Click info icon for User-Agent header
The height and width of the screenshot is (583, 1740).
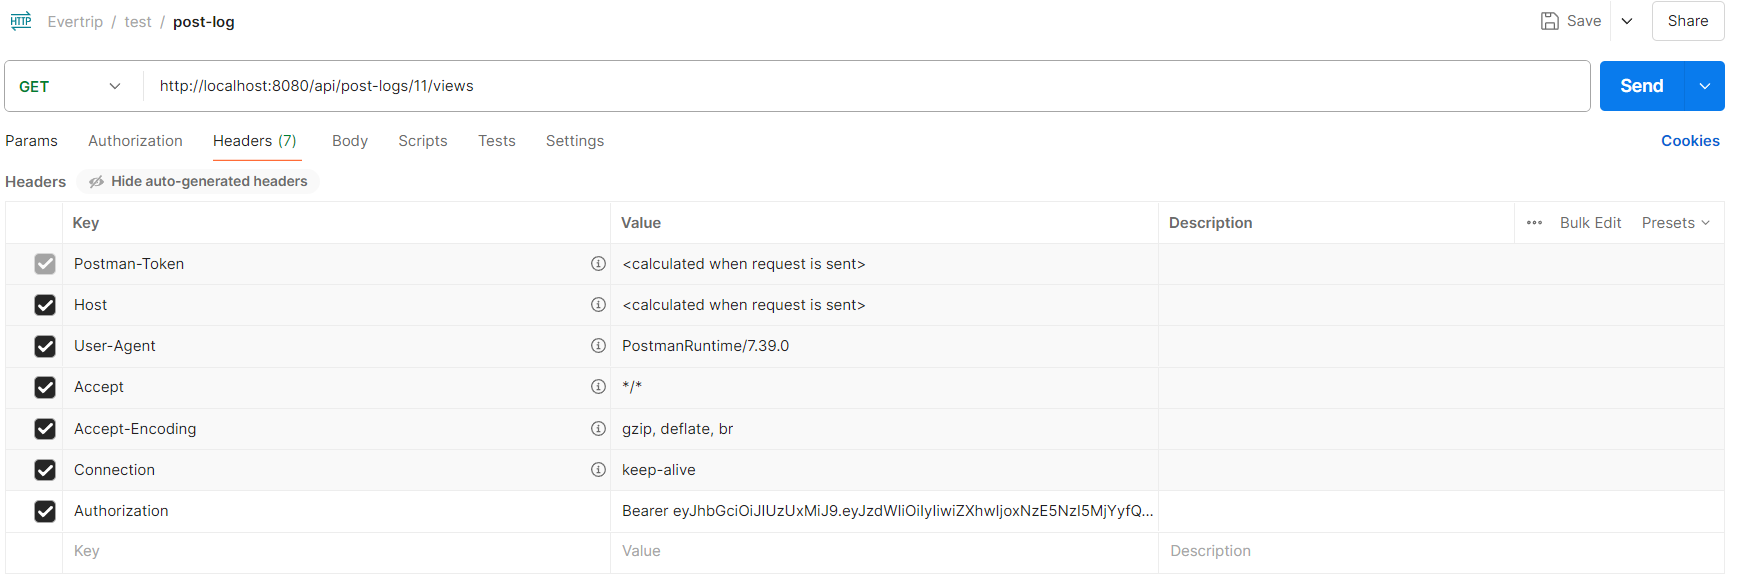click(598, 346)
